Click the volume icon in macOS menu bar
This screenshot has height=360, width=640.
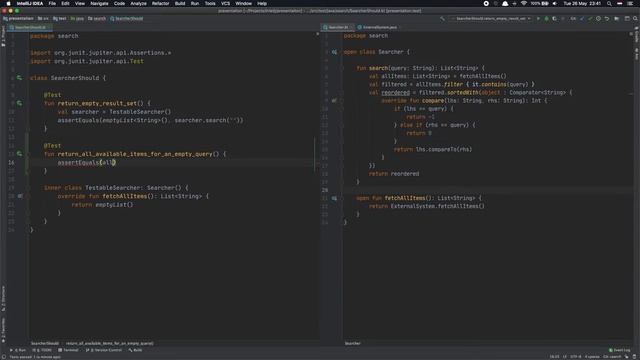555,3
